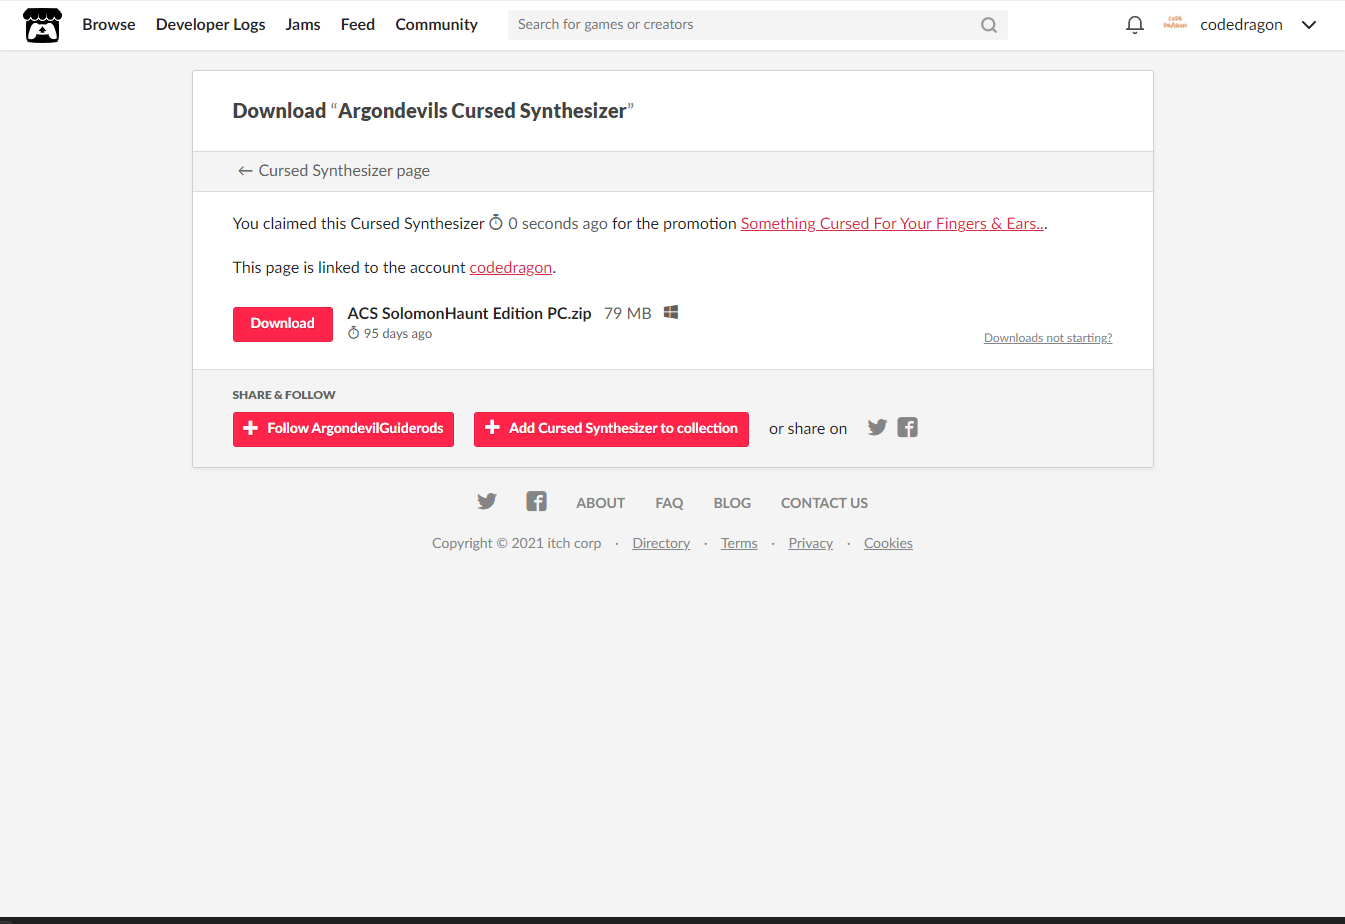Click the stopwatch icon before '0 seconds ago'
1345x924 pixels.
point(496,223)
